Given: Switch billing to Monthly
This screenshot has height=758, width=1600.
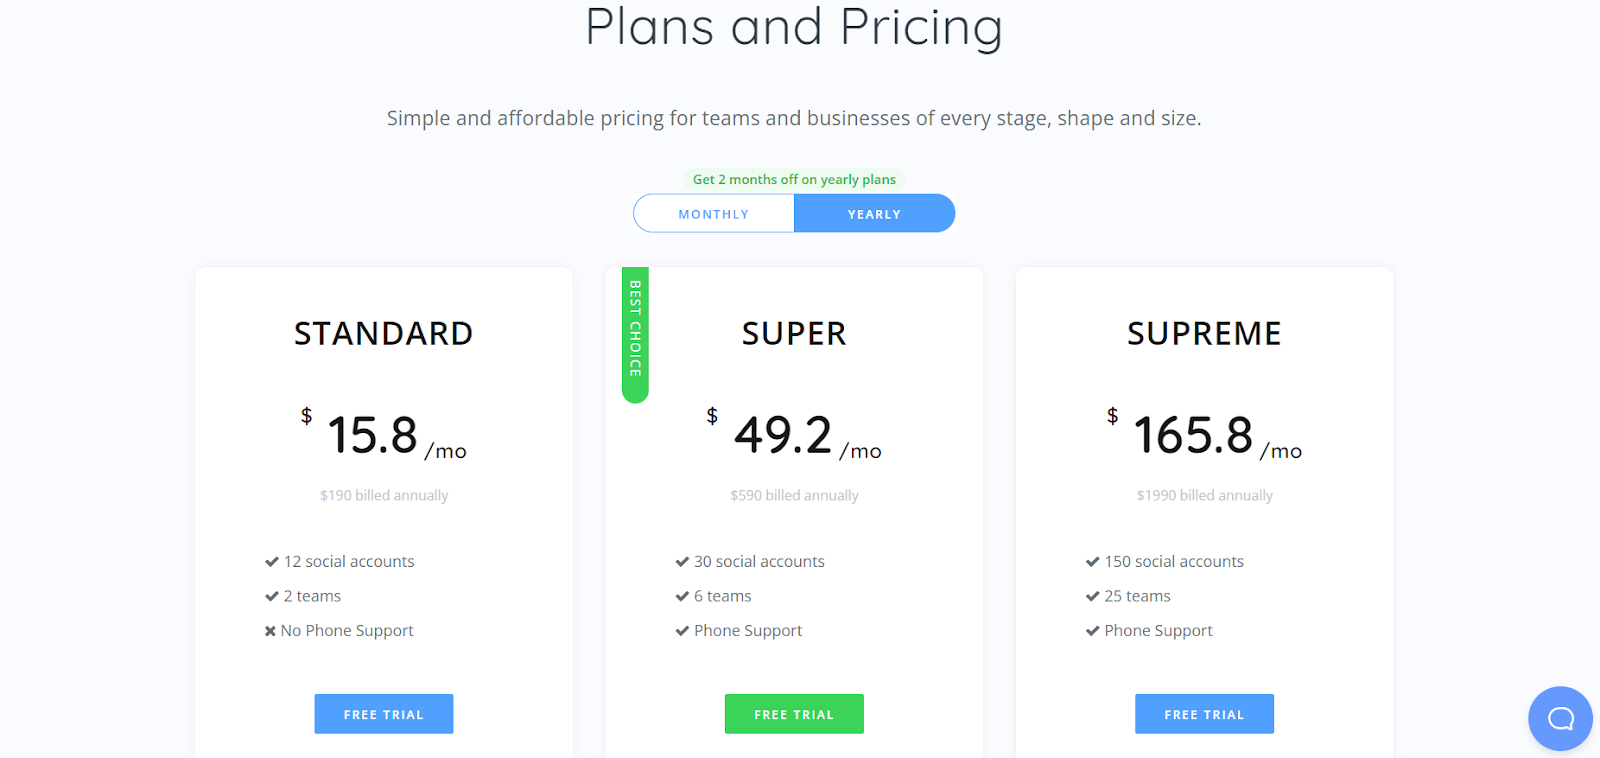Looking at the screenshot, I should point(714,214).
